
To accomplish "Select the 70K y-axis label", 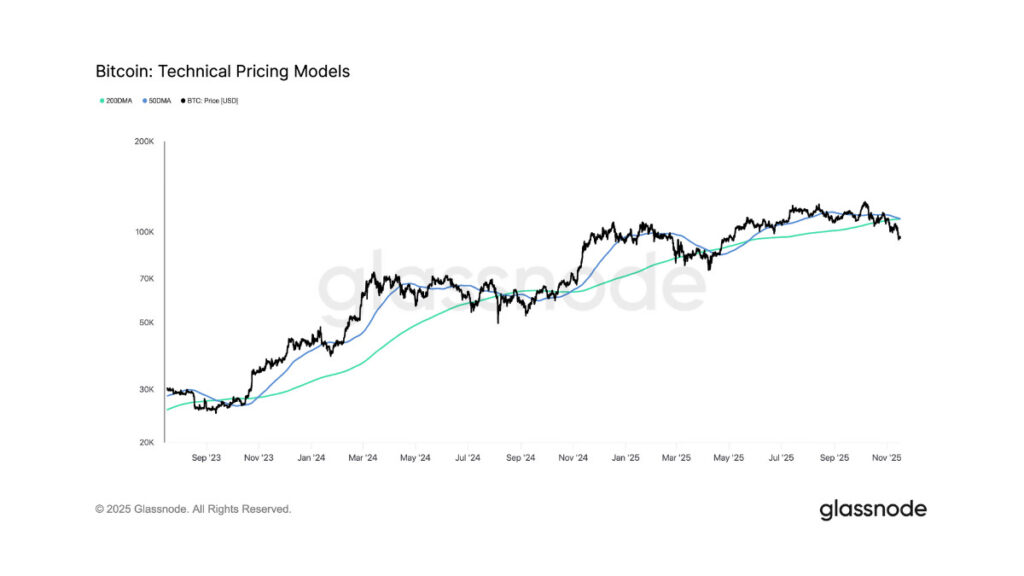I will pyautogui.click(x=146, y=278).
